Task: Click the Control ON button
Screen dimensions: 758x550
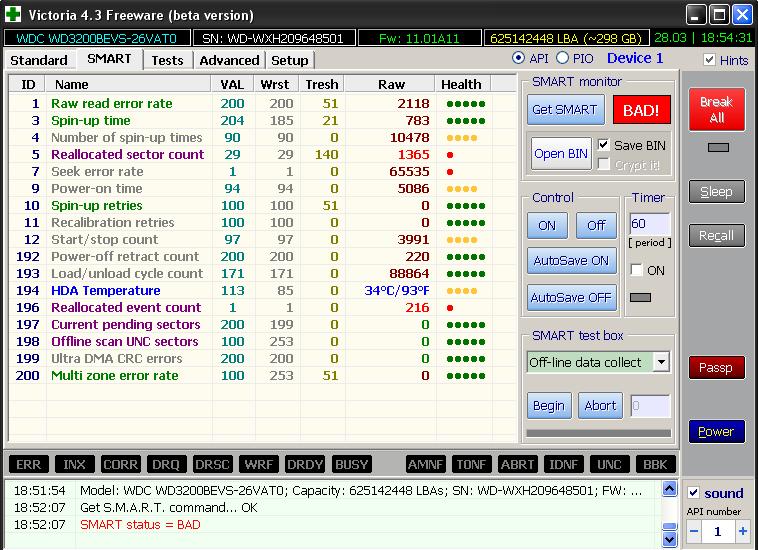Action: tap(547, 225)
